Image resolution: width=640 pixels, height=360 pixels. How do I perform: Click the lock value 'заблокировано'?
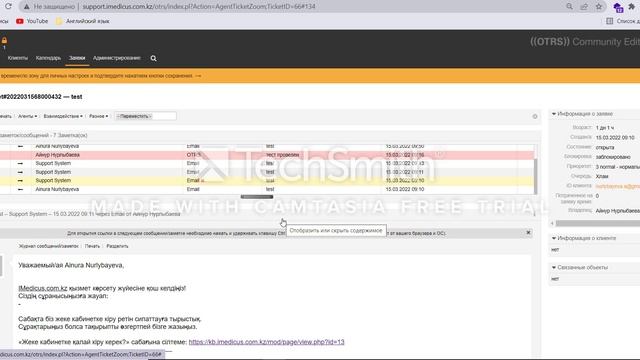(x=613, y=157)
